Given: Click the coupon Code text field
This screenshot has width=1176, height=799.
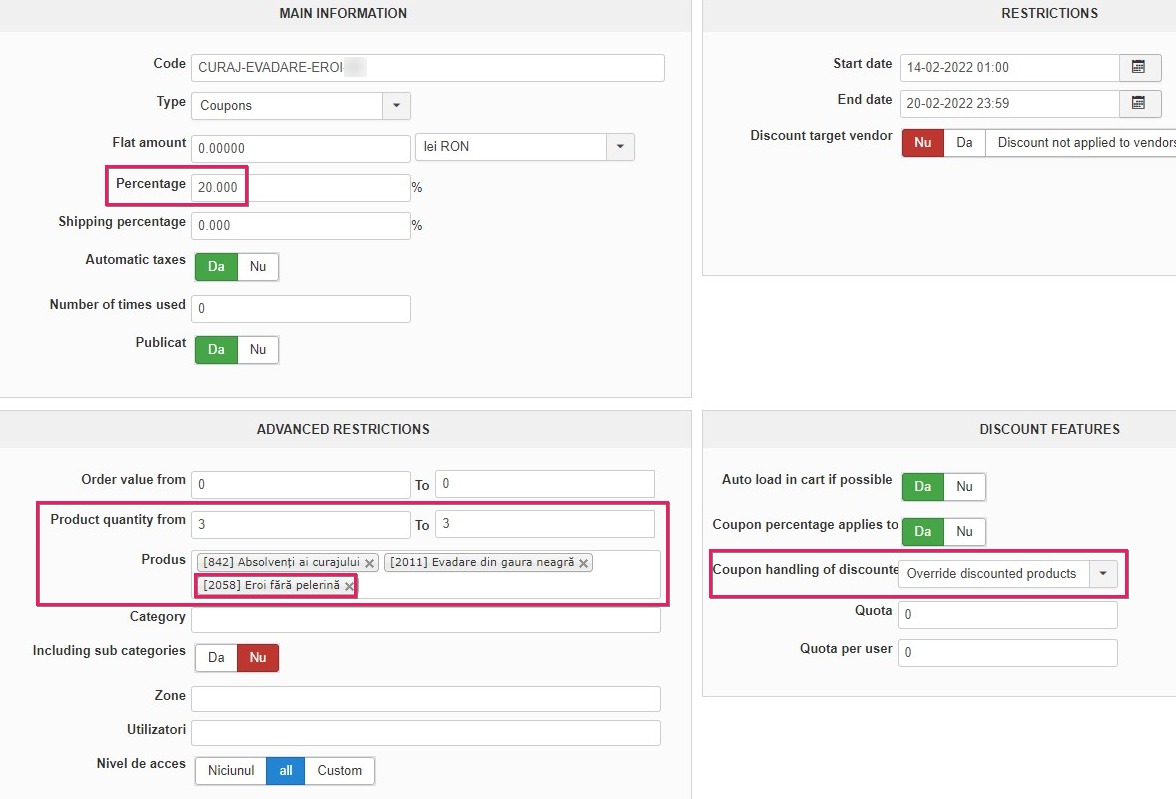Looking at the screenshot, I should (x=428, y=67).
